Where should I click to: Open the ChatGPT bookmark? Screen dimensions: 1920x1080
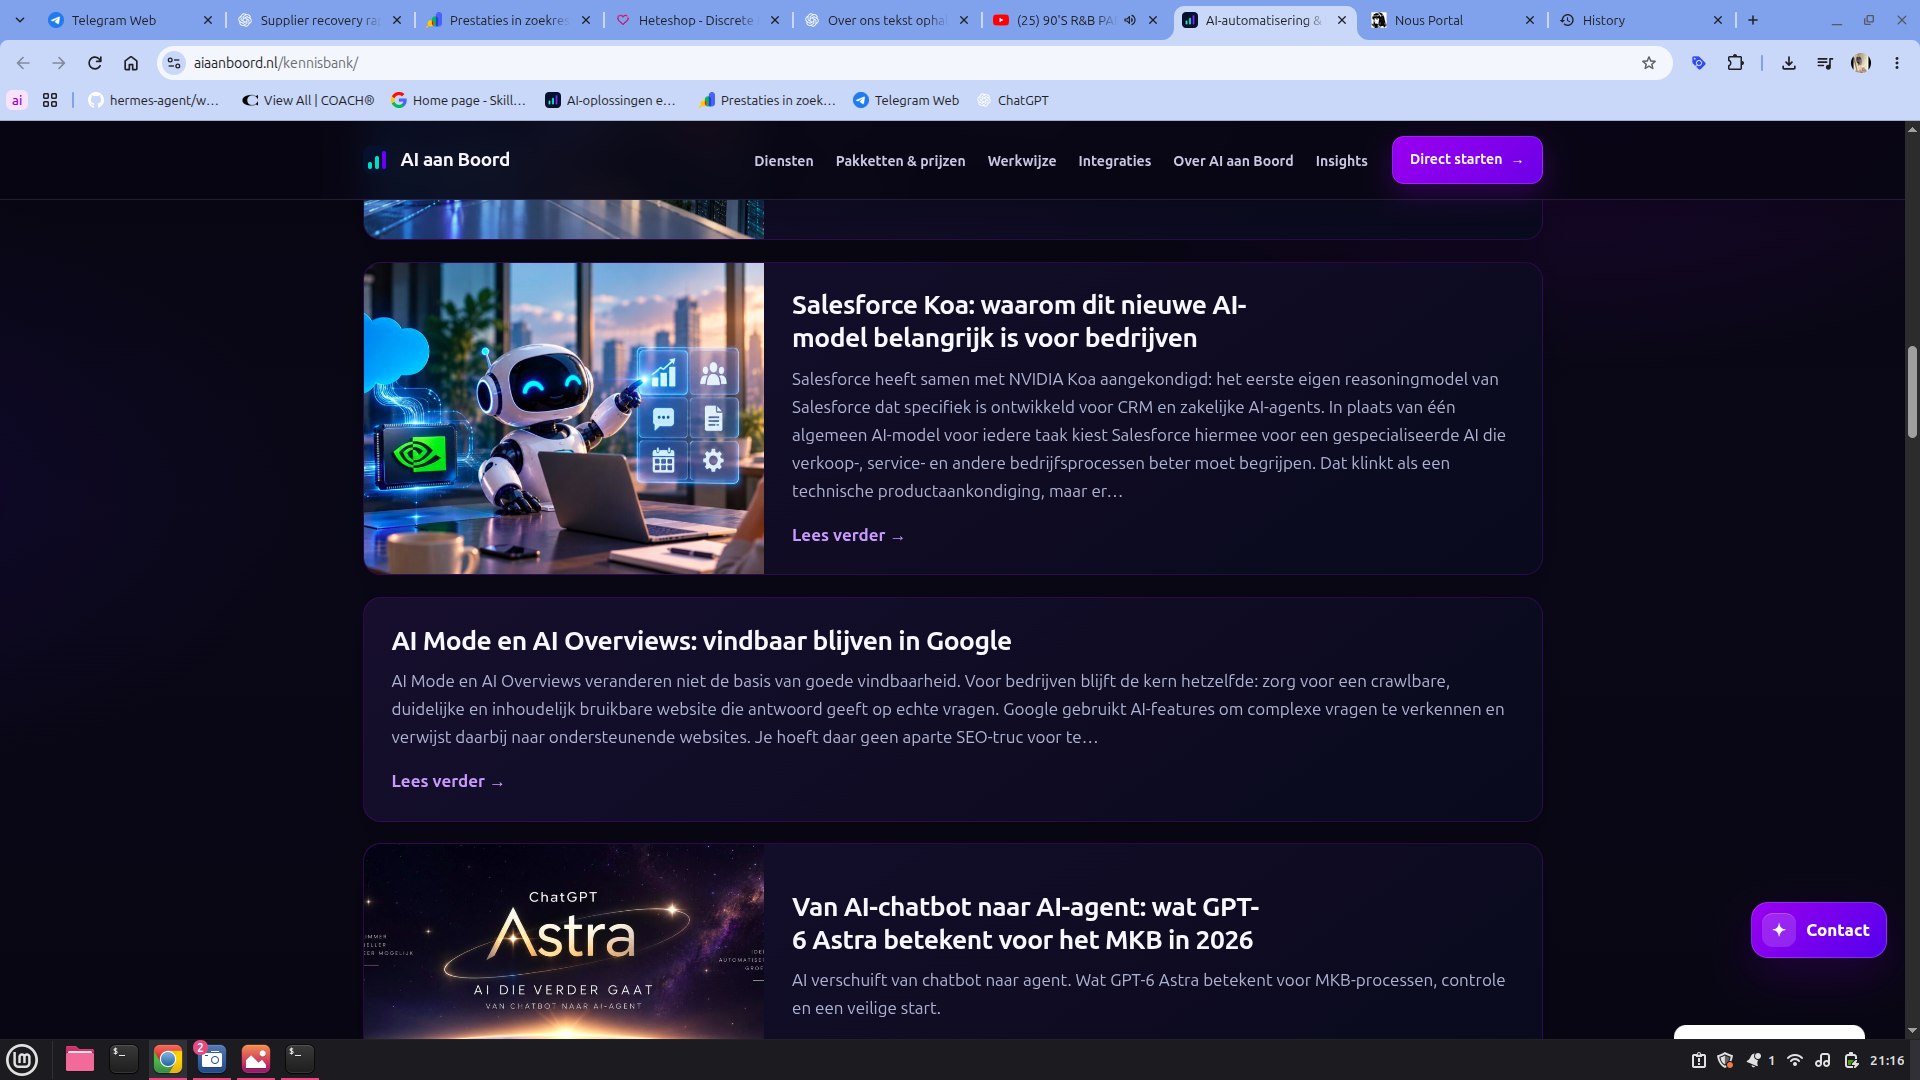point(1013,100)
